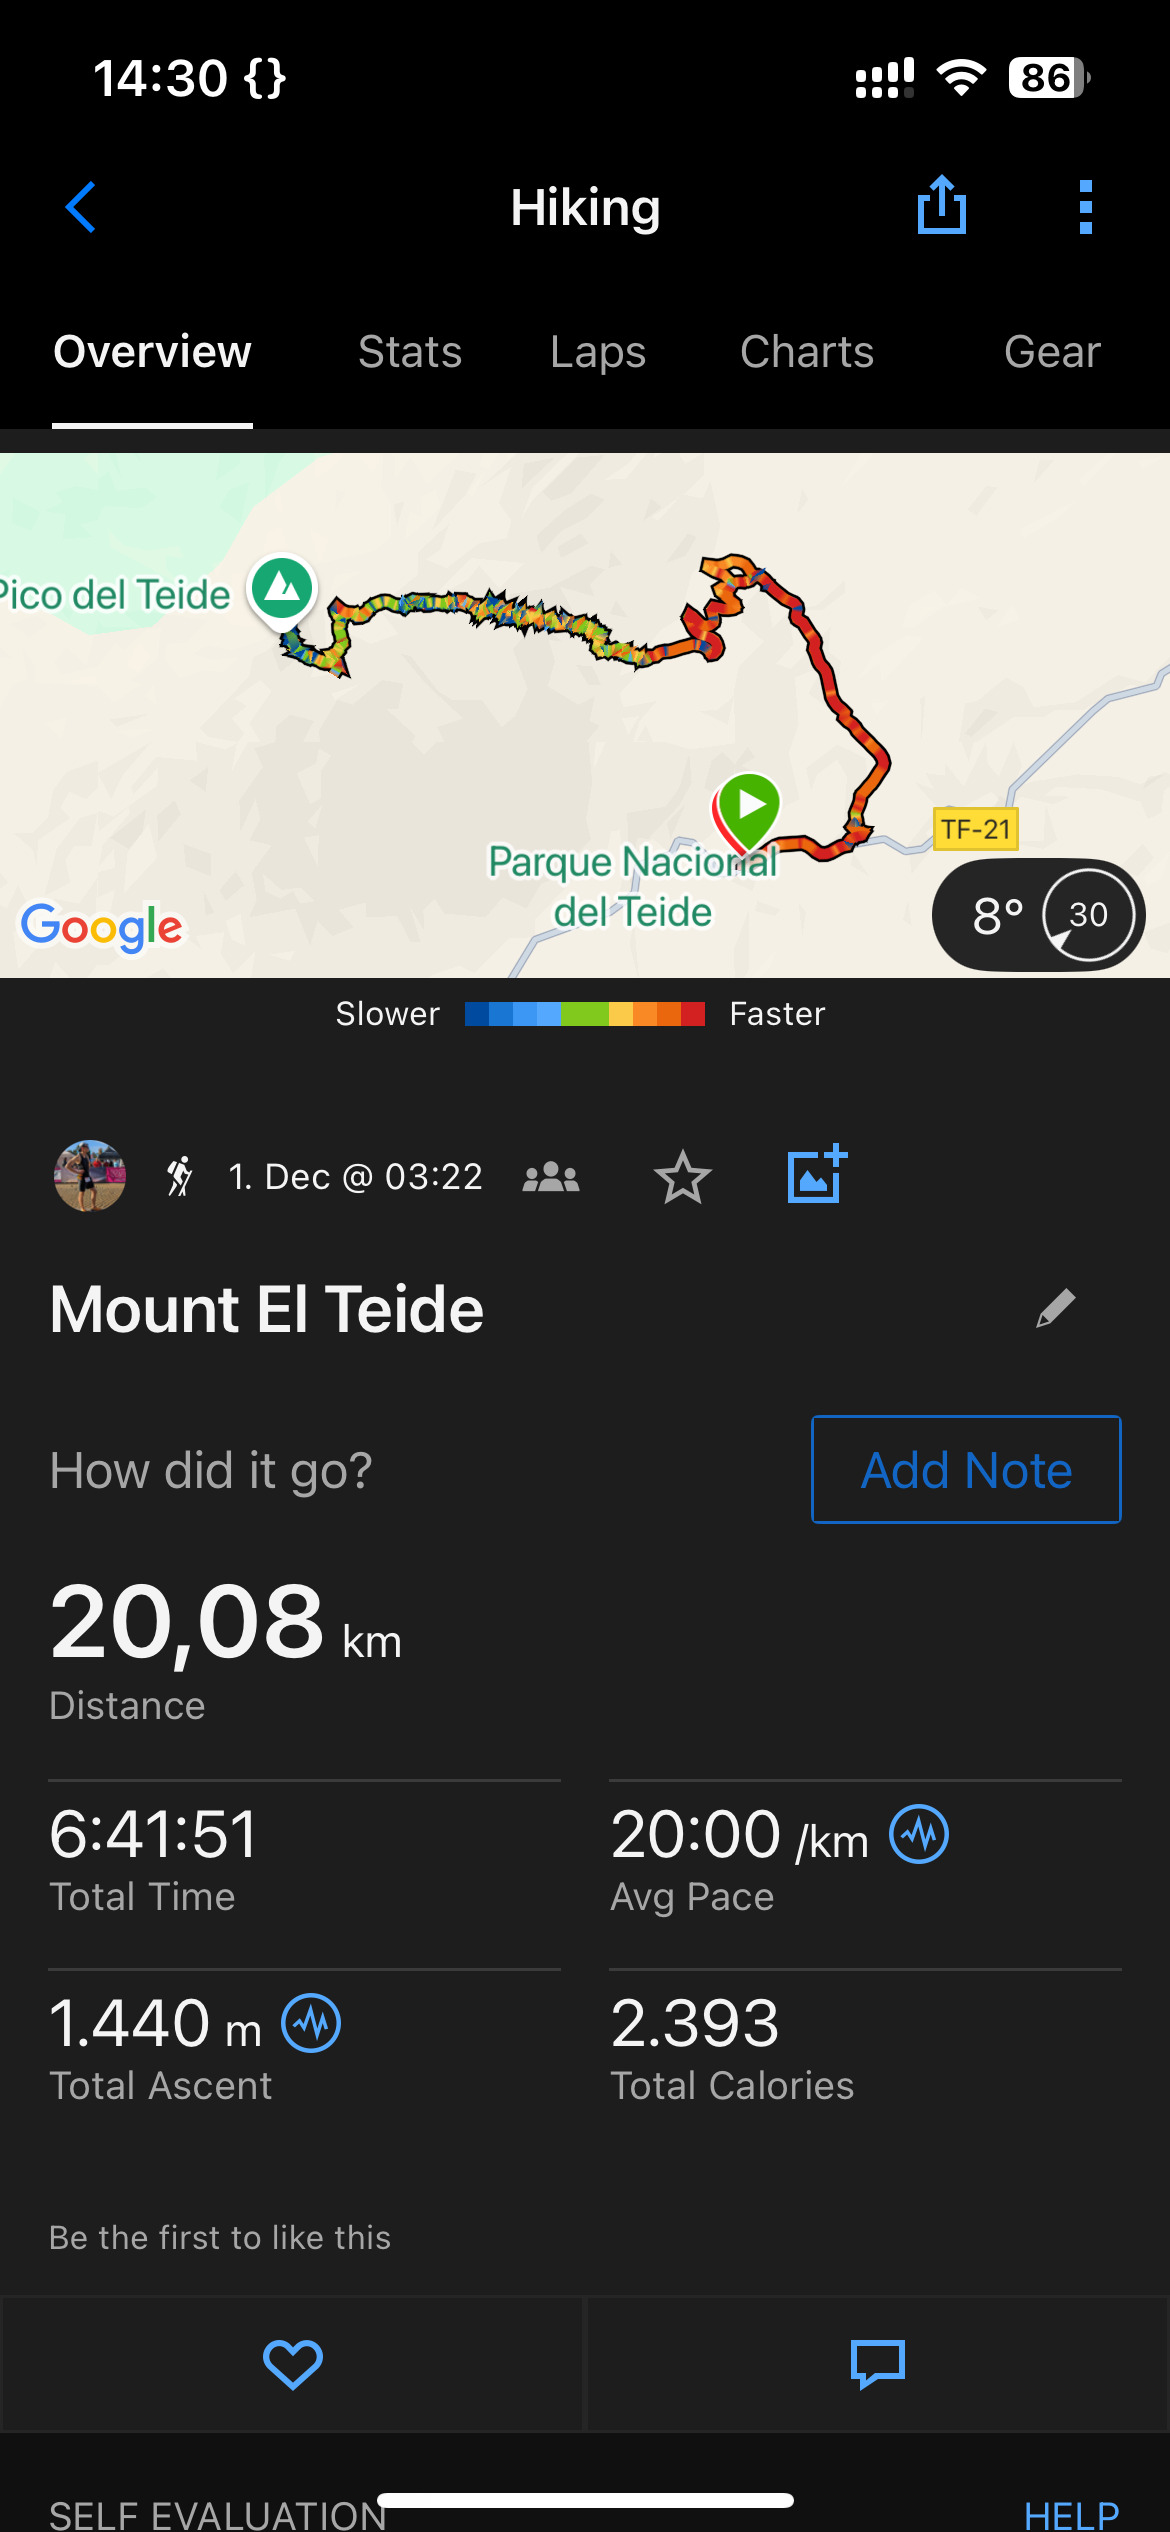Tap the user profile photo thumbnail
The height and width of the screenshot is (2532, 1170).
coord(90,1176)
